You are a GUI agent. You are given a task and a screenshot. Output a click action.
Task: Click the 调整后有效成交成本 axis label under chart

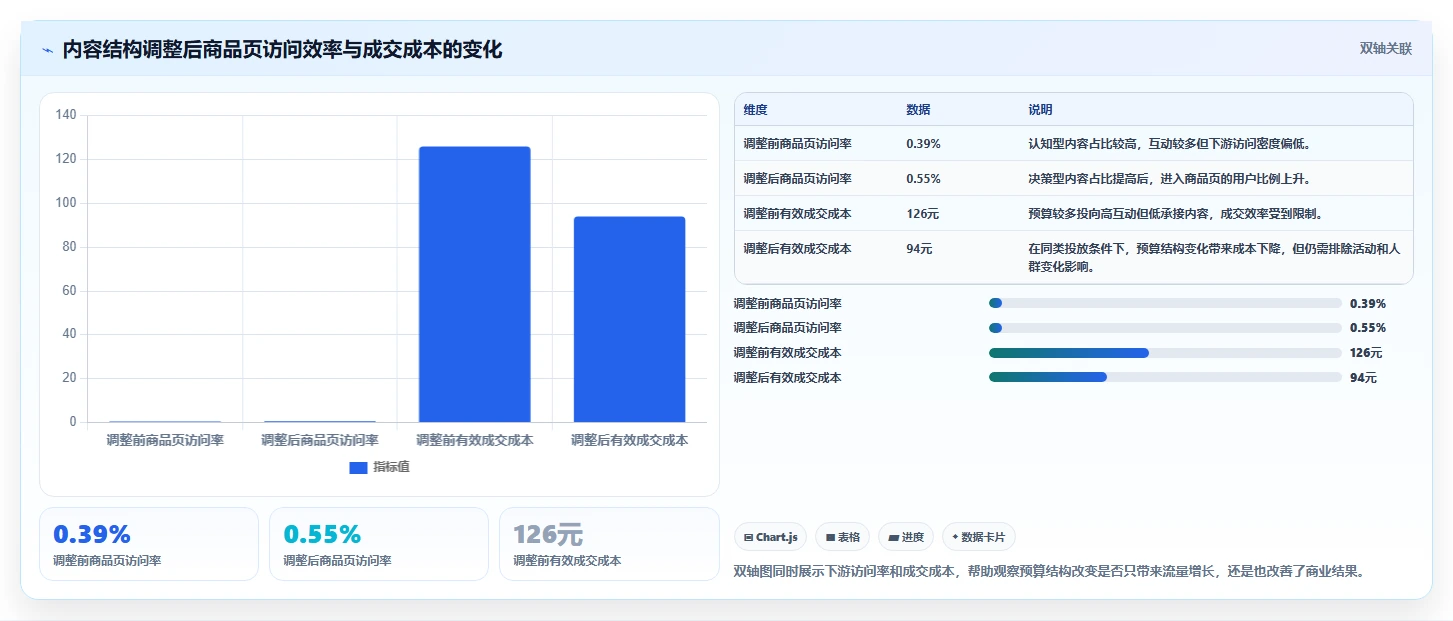point(629,440)
